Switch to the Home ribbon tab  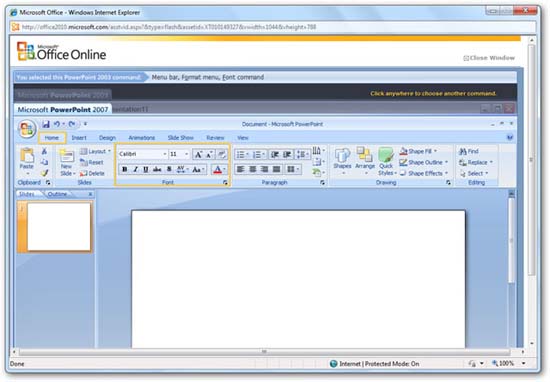pos(52,138)
